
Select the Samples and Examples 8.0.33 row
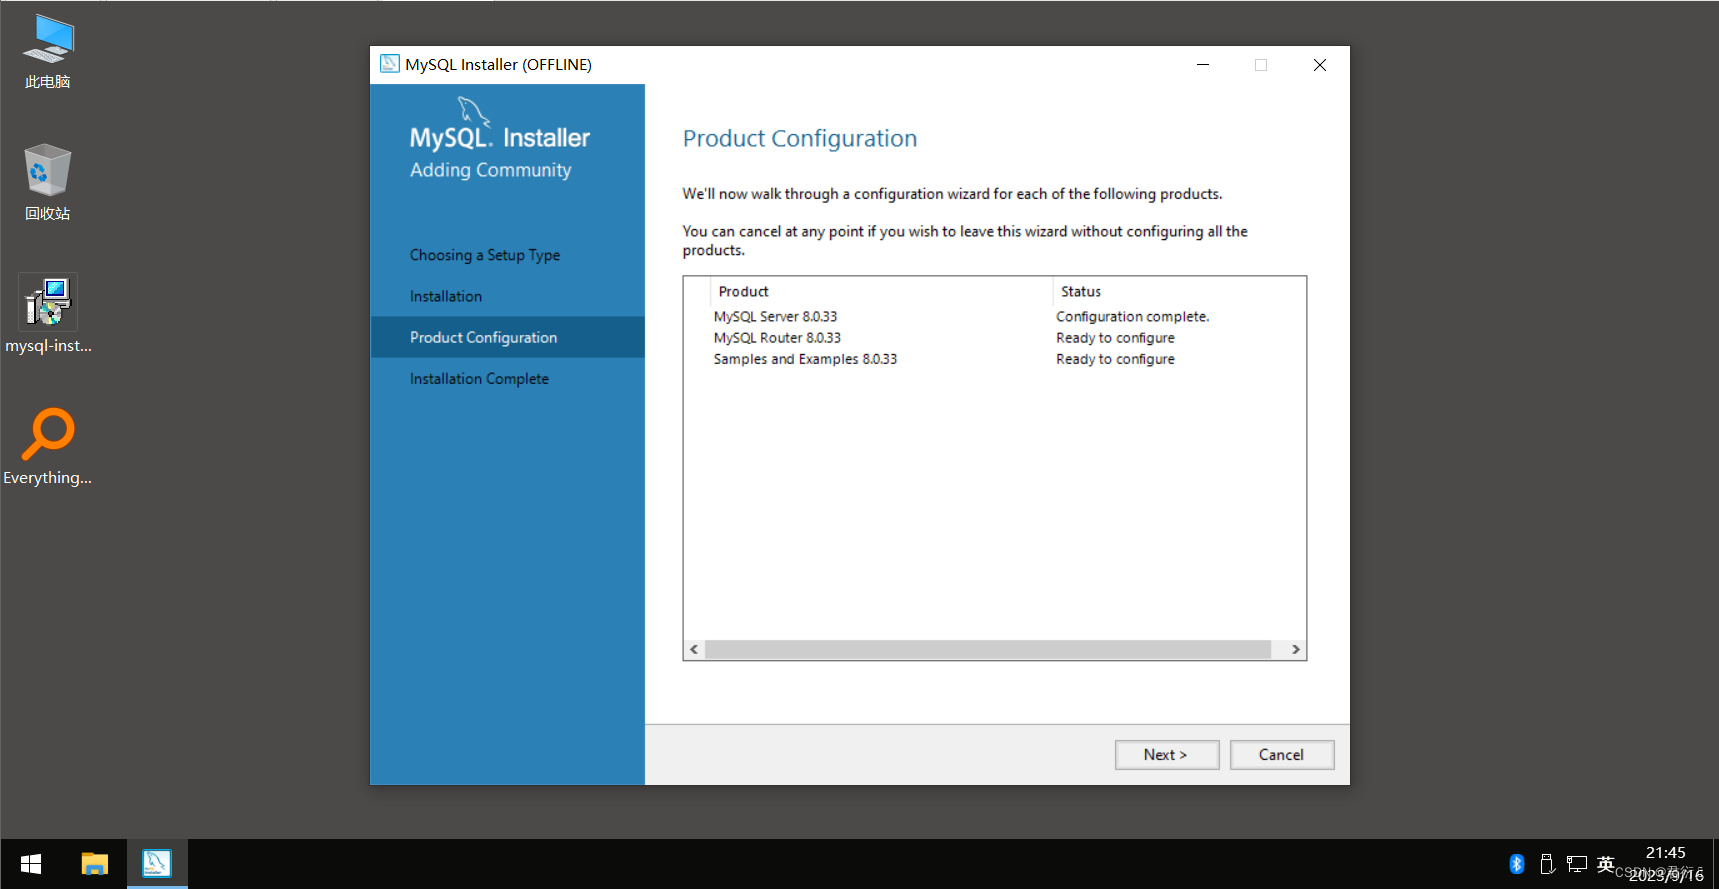[x=994, y=359]
